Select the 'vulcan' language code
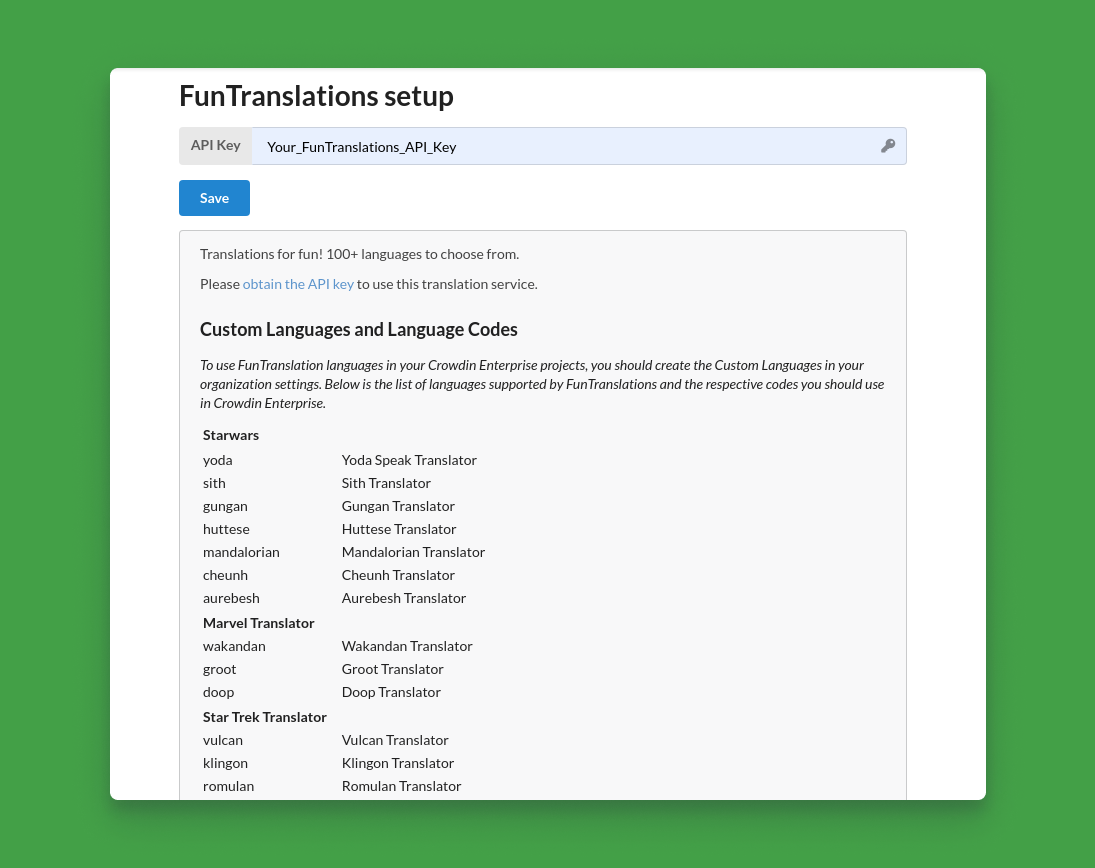This screenshot has width=1095, height=868. click(223, 740)
